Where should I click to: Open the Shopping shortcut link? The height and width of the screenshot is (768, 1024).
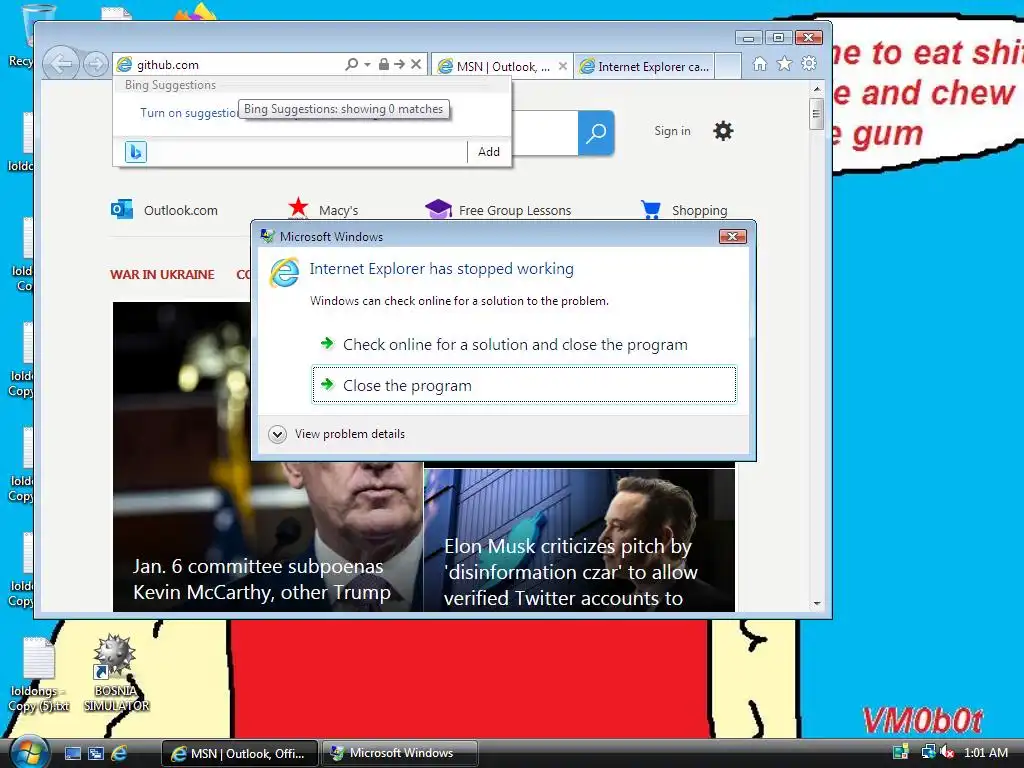coord(684,210)
